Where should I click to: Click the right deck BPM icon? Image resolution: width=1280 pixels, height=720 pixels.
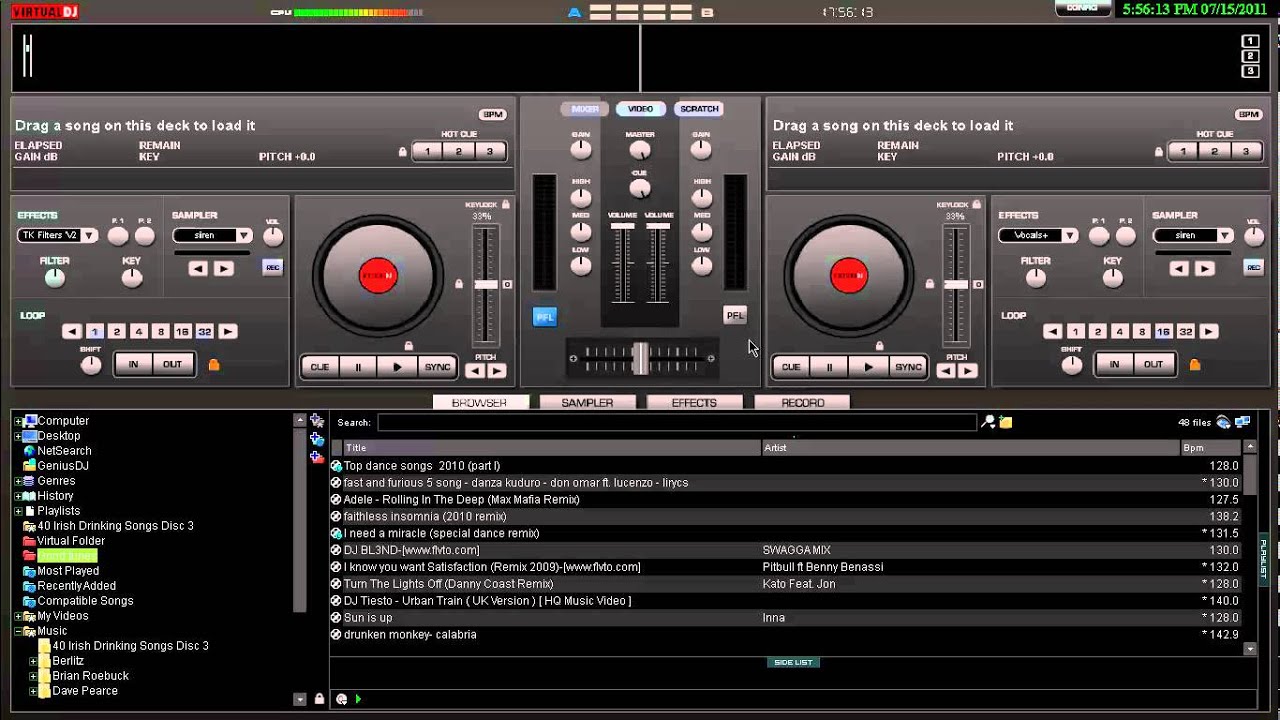[x=1248, y=114]
